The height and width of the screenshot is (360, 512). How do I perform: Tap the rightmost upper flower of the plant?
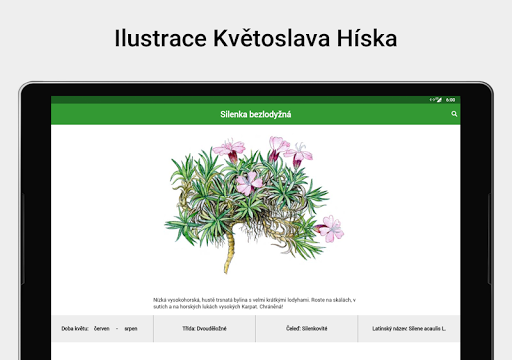click(299, 154)
